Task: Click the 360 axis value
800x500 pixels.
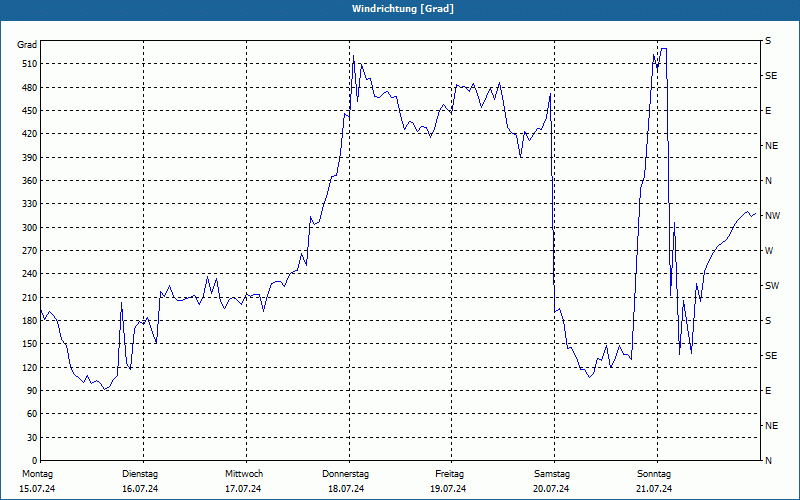Action: [x=29, y=181]
